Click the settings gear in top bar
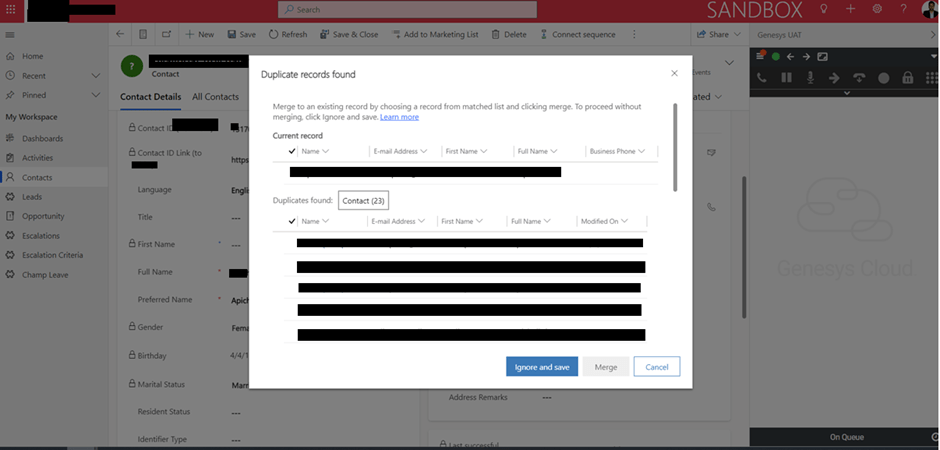Screen dimensions: 940x450 coord(877,9)
